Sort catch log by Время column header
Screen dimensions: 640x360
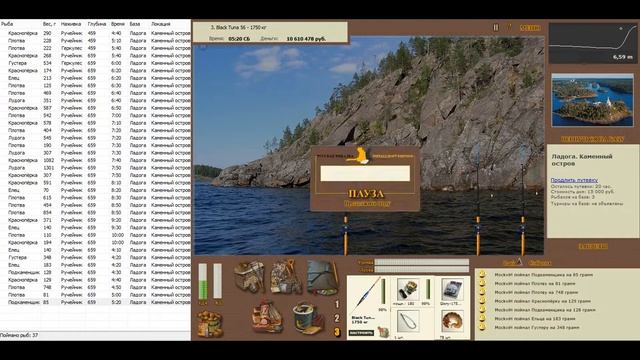[x=118, y=24]
